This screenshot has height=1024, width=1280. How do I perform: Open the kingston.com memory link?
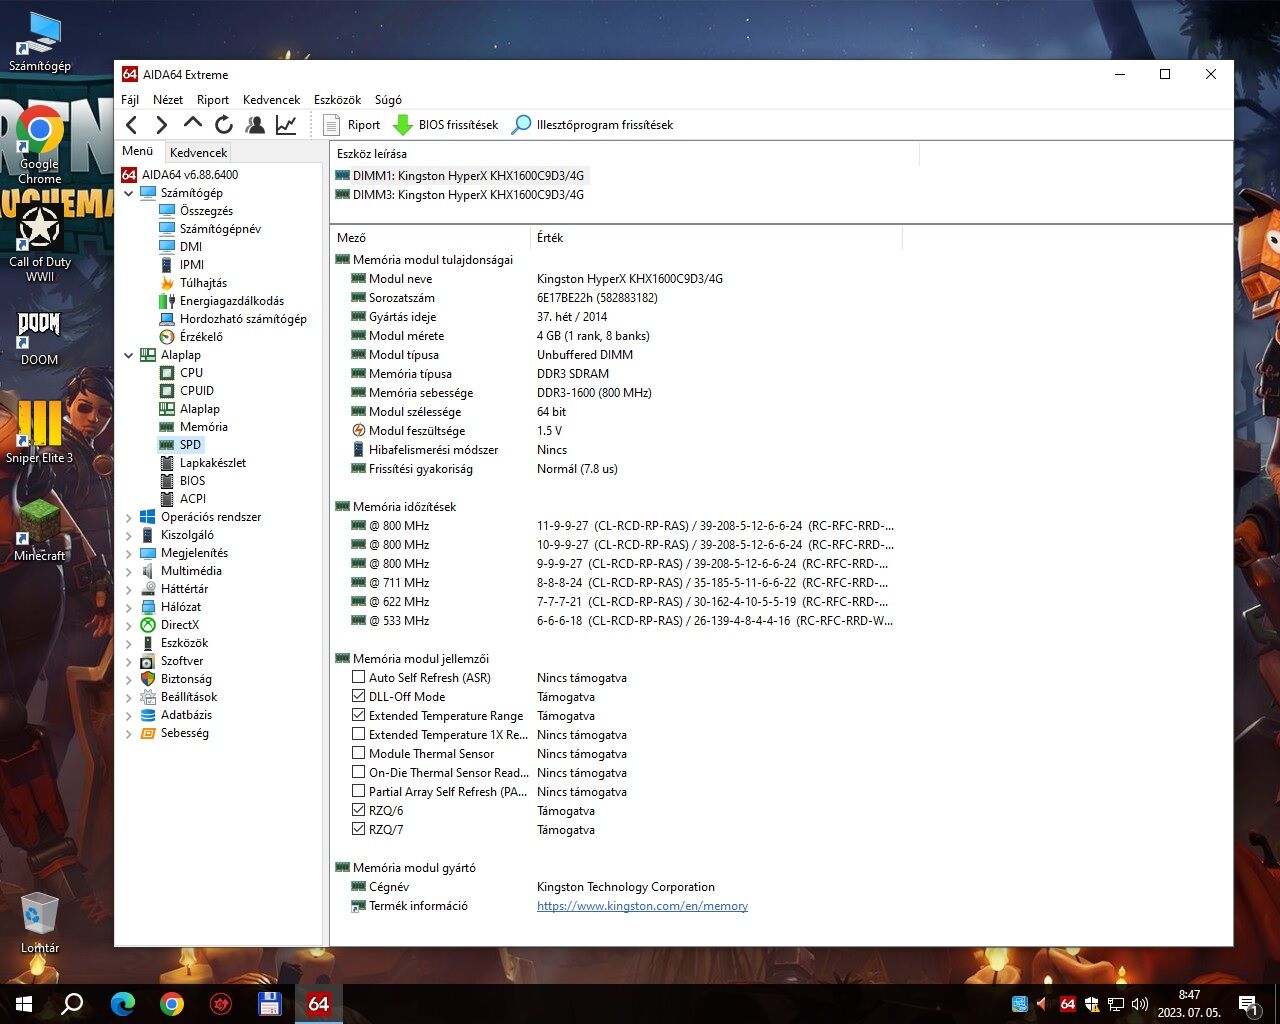(642, 906)
